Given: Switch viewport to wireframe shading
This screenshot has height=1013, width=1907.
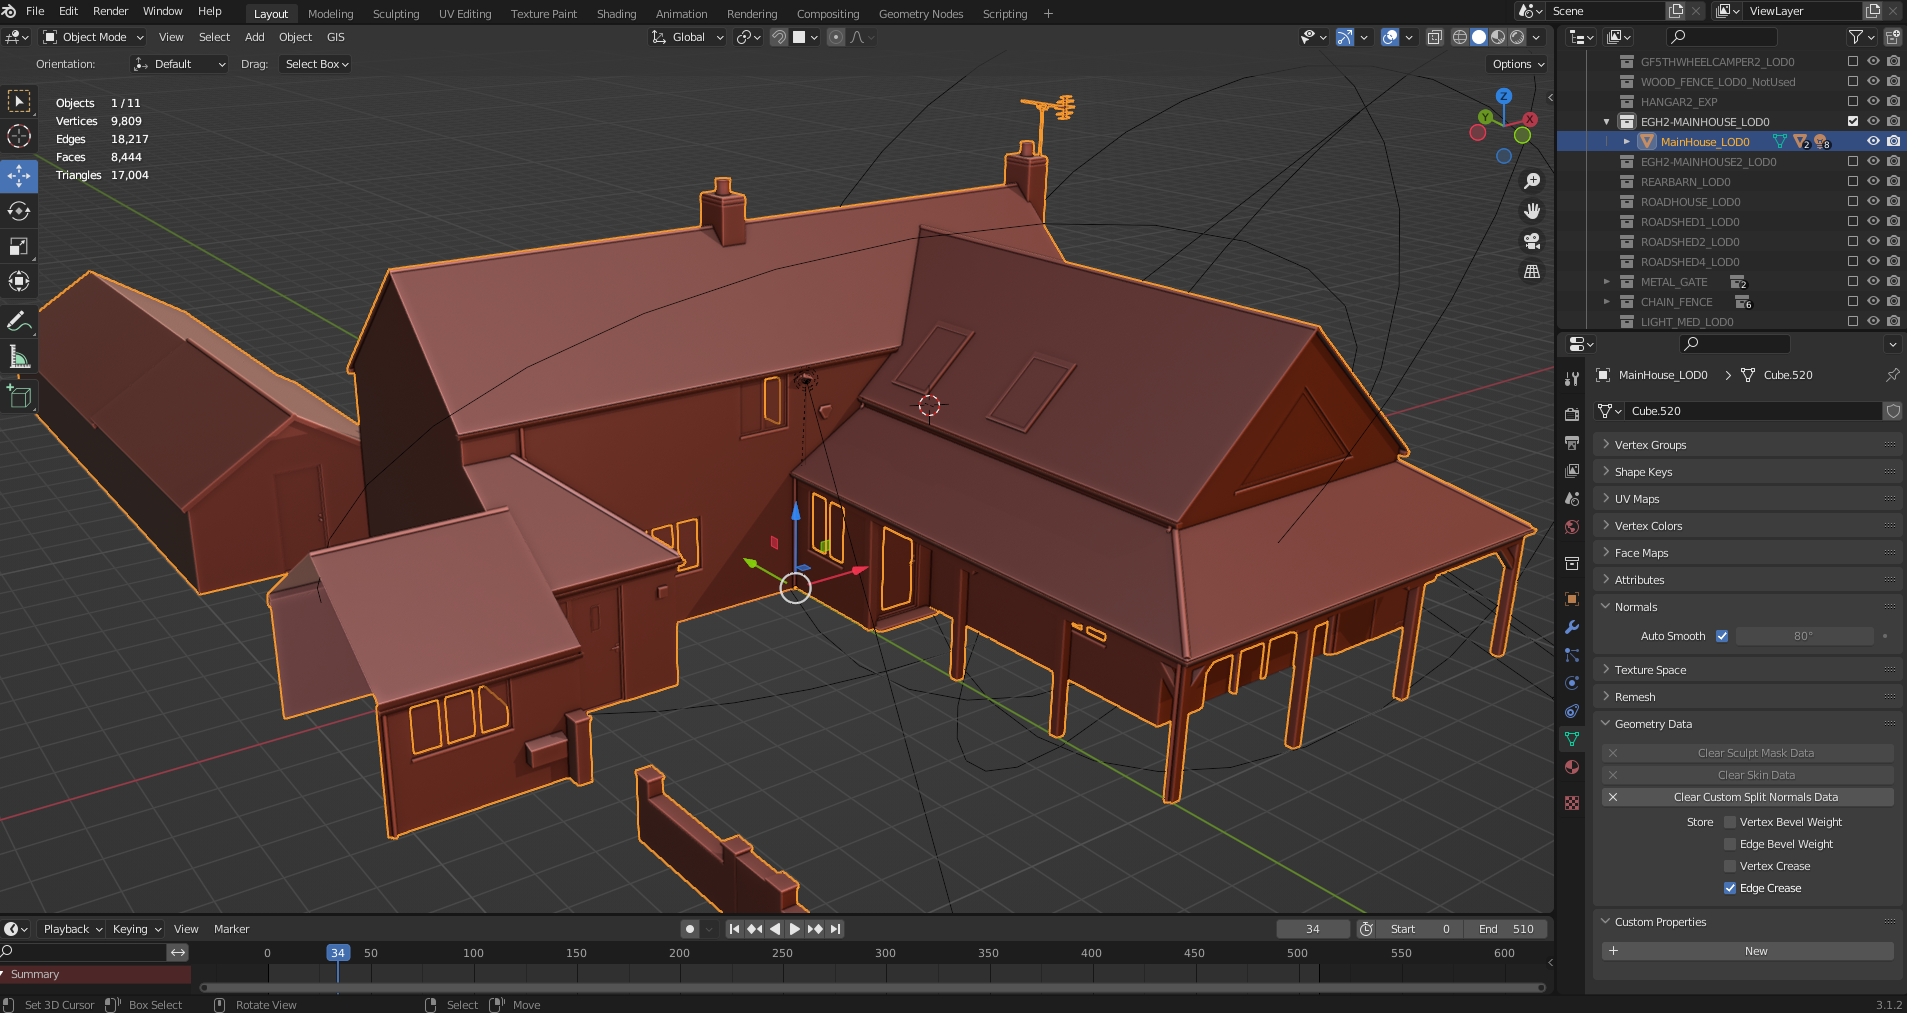Looking at the screenshot, I should [1460, 37].
